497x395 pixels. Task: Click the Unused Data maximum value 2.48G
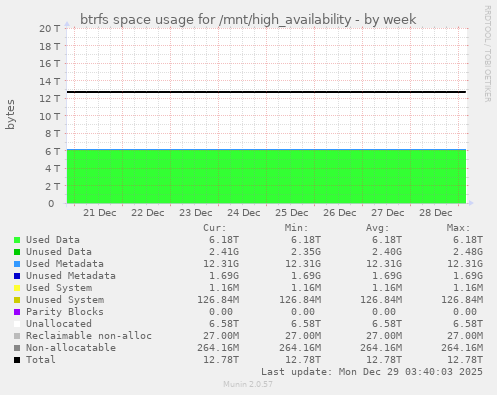[468, 252]
